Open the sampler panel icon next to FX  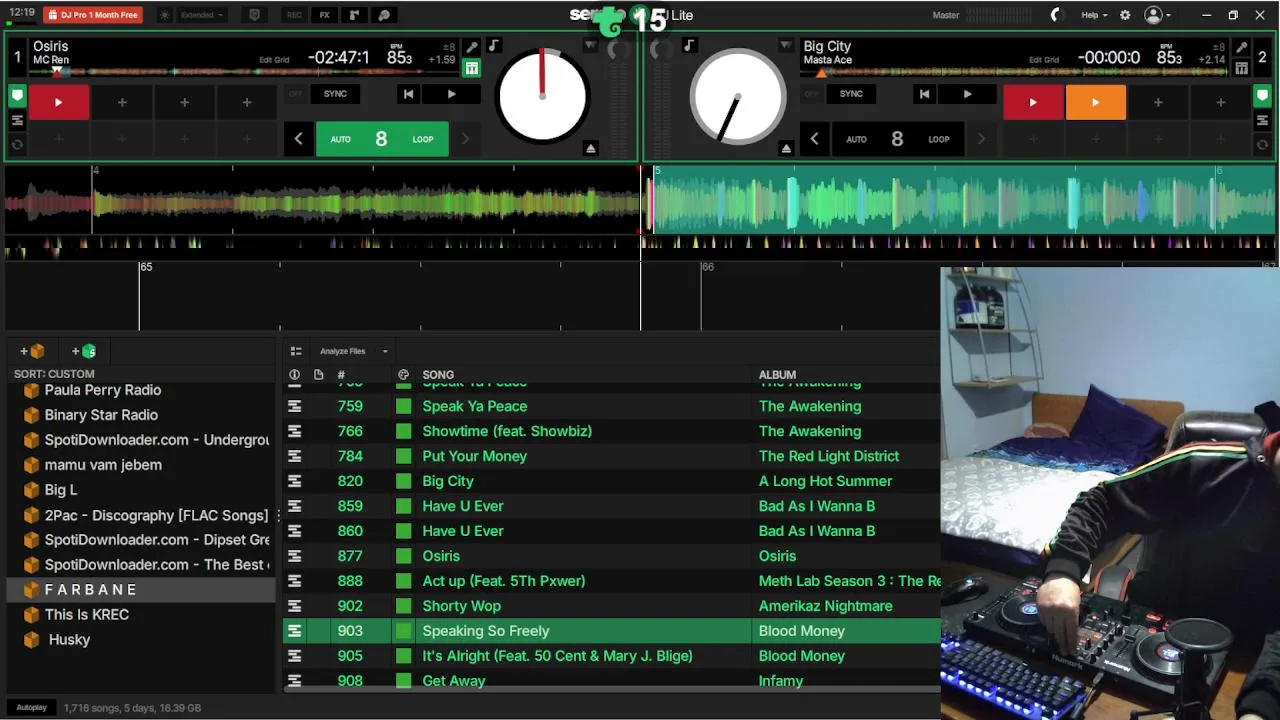point(354,15)
